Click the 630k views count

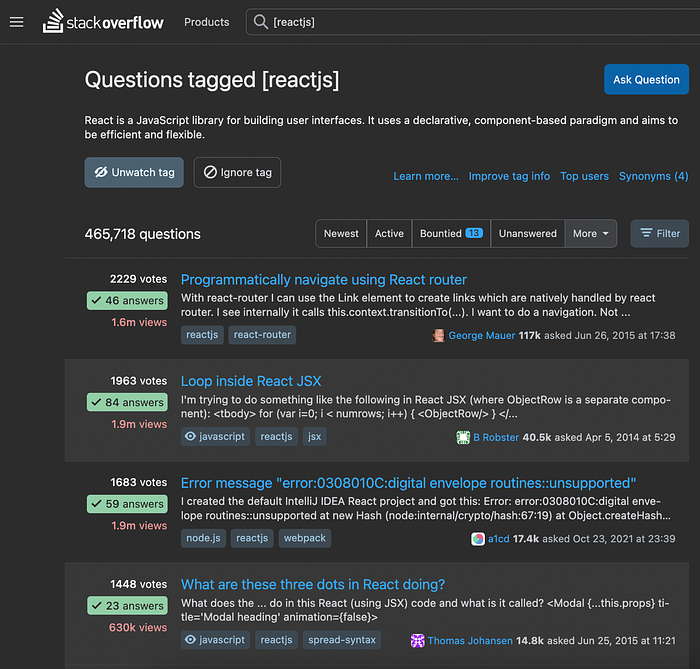tap(138, 627)
